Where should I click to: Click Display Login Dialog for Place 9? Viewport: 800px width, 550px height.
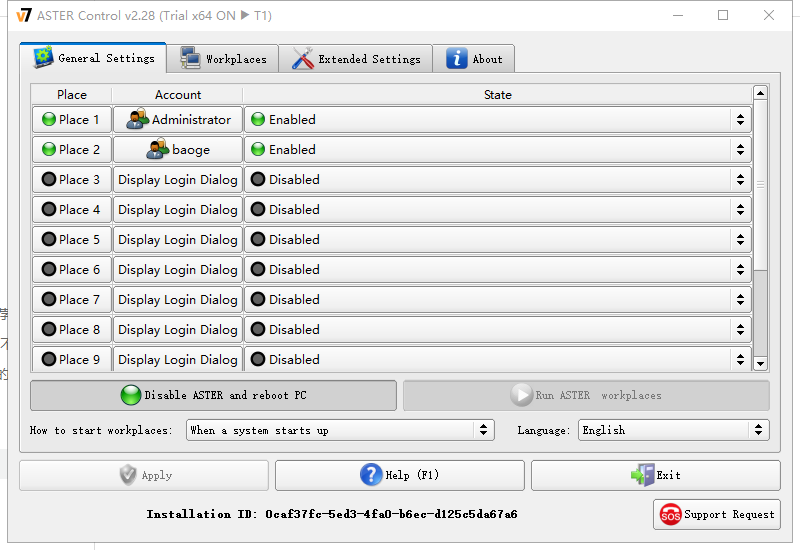click(x=178, y=359)
